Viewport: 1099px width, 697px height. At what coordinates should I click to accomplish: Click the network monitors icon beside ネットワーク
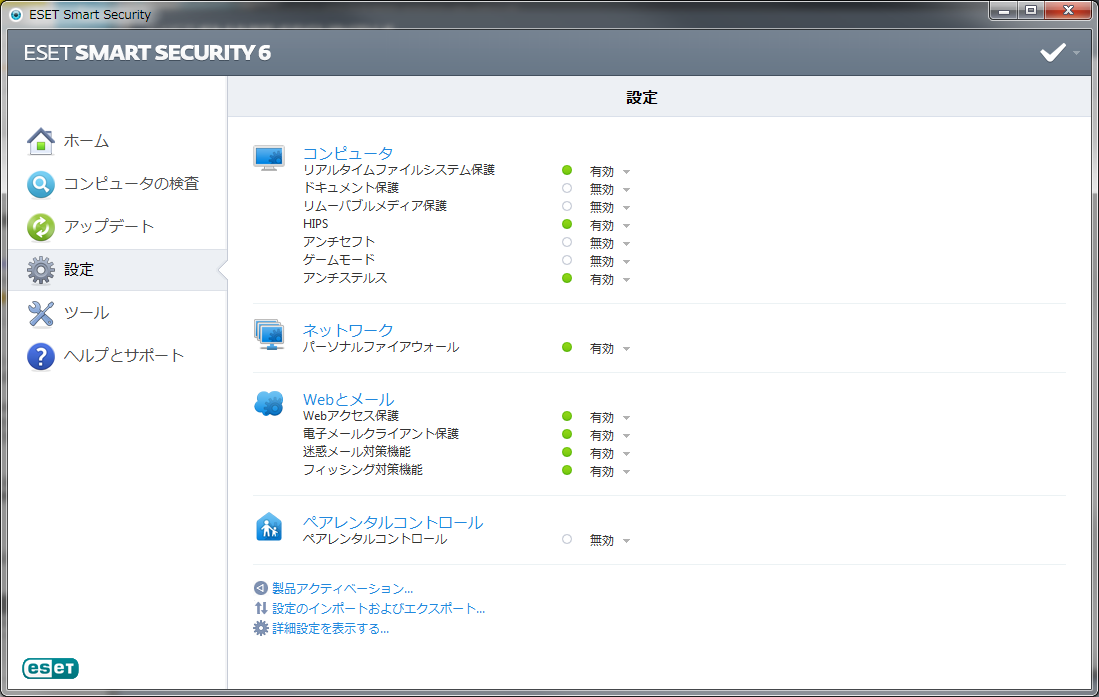point(269,334)
